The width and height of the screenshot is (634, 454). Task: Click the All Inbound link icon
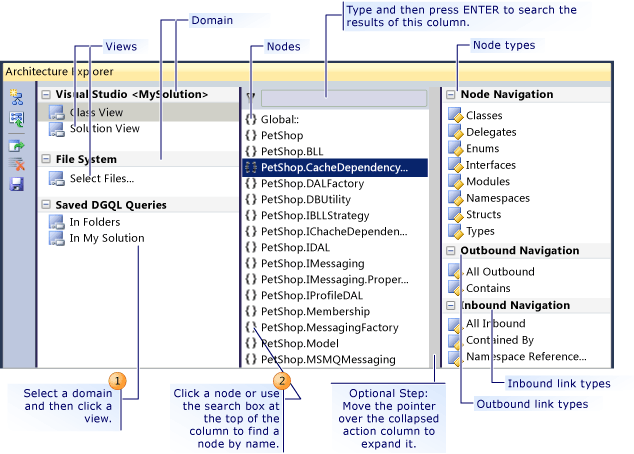tap(455, 325)
